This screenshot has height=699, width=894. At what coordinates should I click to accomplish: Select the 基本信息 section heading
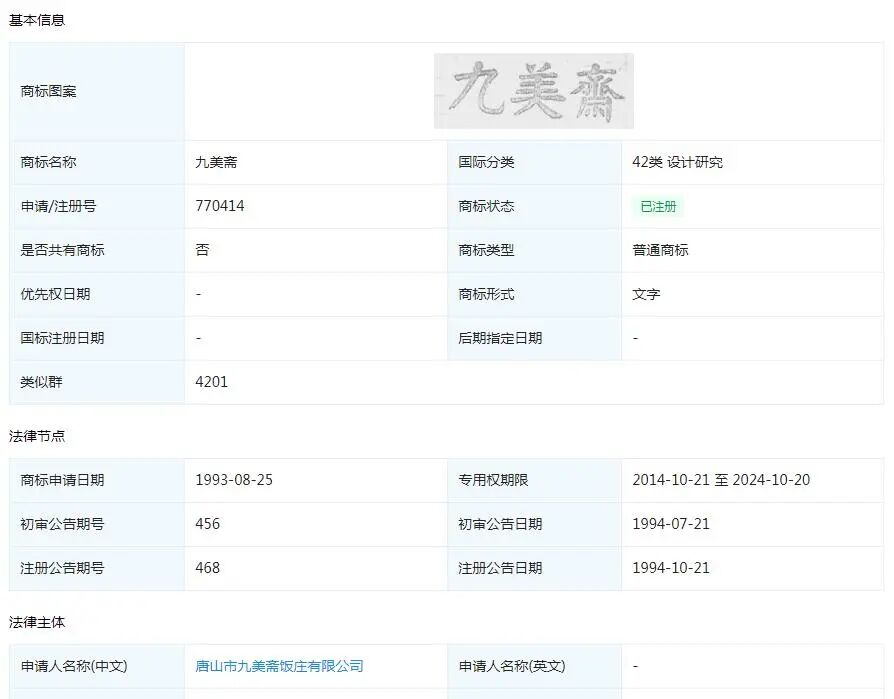37,21
